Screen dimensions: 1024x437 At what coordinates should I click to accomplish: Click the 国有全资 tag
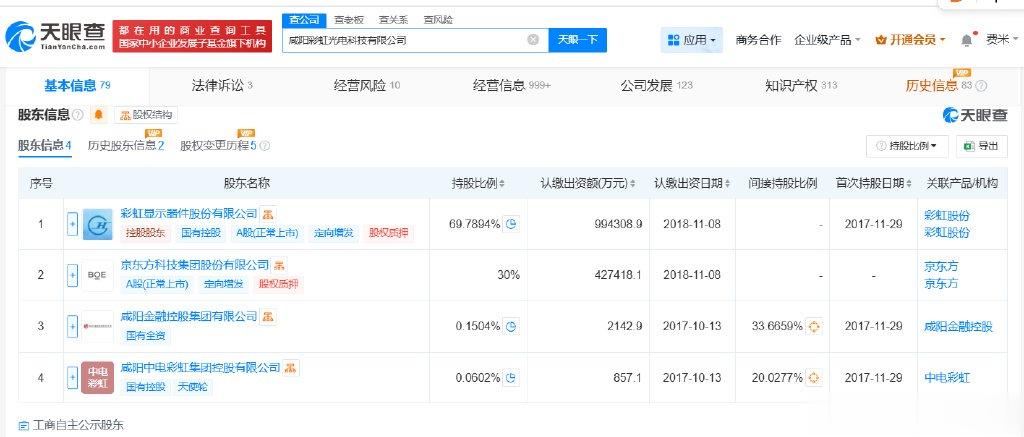(x=146, y=335)
